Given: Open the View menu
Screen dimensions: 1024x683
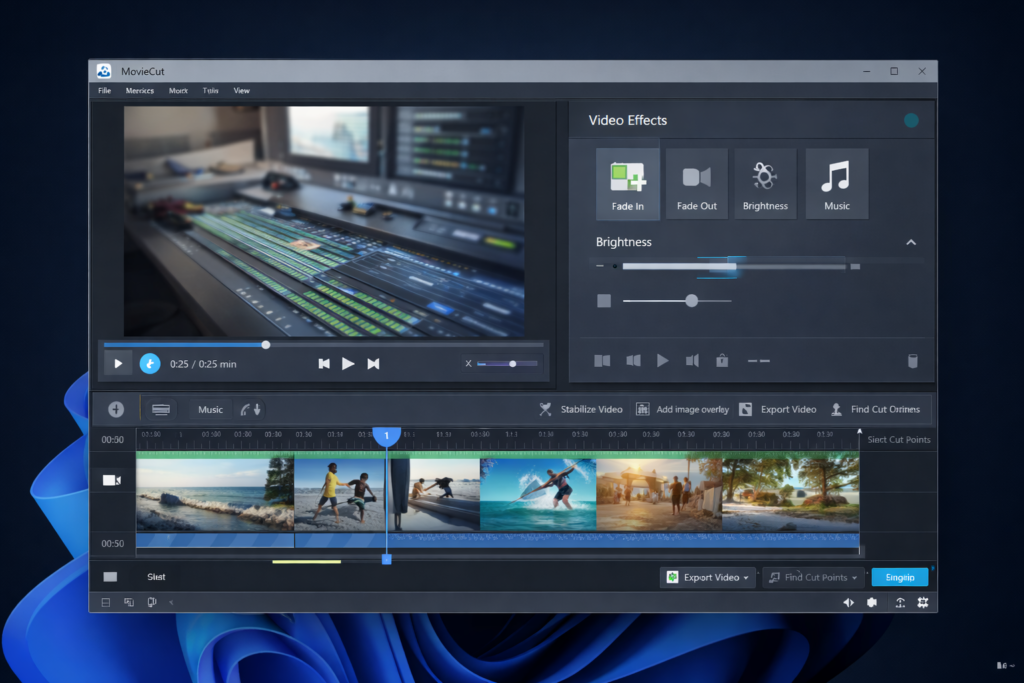Looking at the screenshot, I should [241, 90].
